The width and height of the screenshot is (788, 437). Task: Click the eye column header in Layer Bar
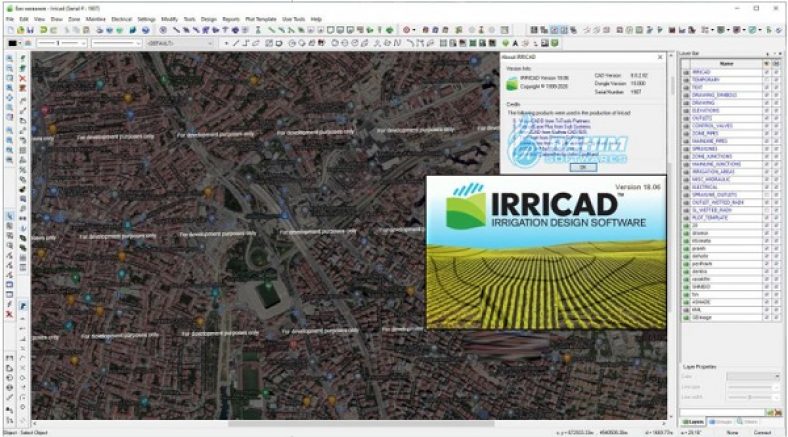[766, 64]
